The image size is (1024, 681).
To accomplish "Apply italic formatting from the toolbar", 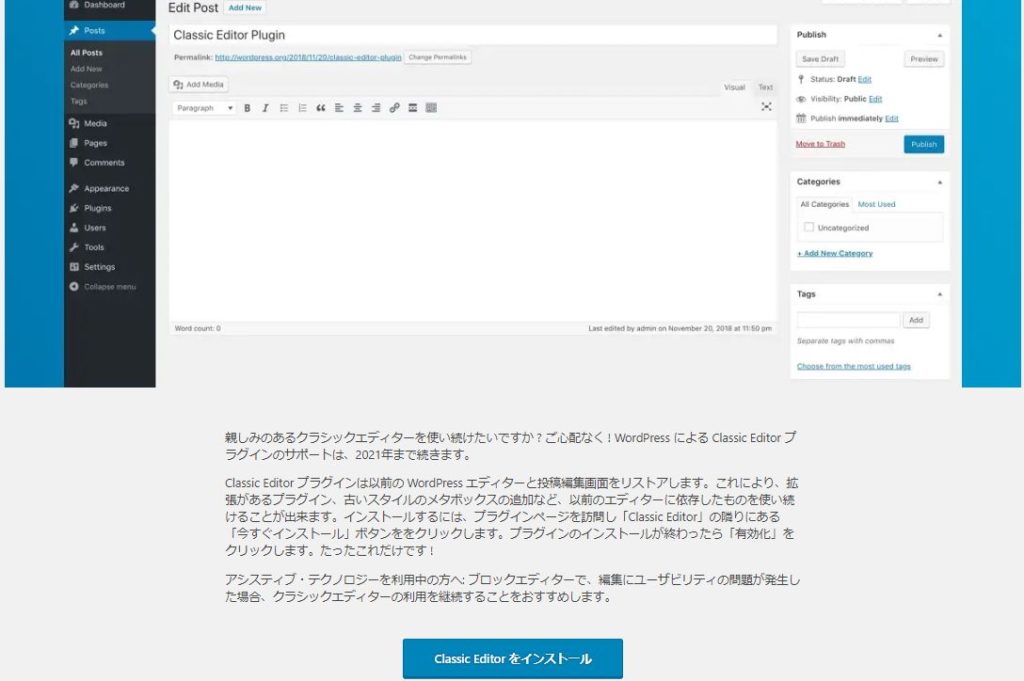I will click(x=265, y=108).
